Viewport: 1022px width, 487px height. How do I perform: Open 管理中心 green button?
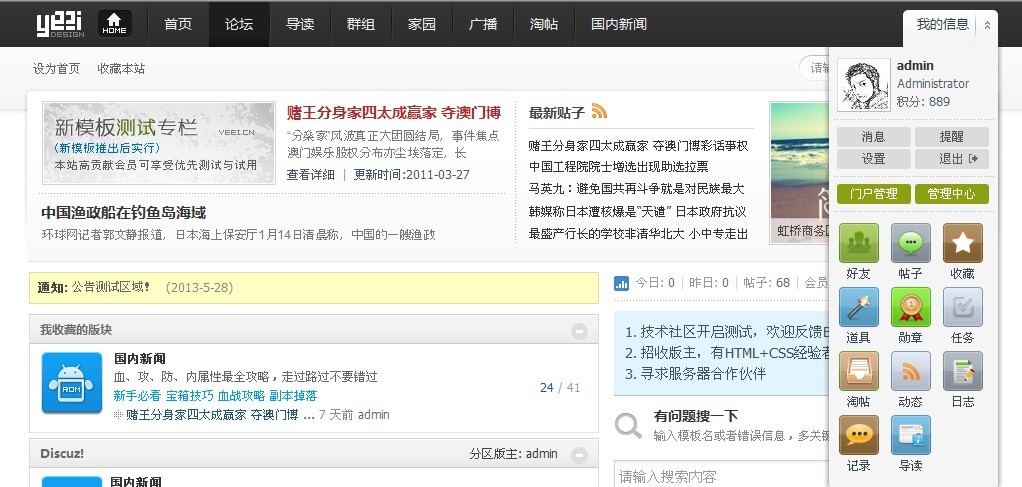tap(952, 194)
